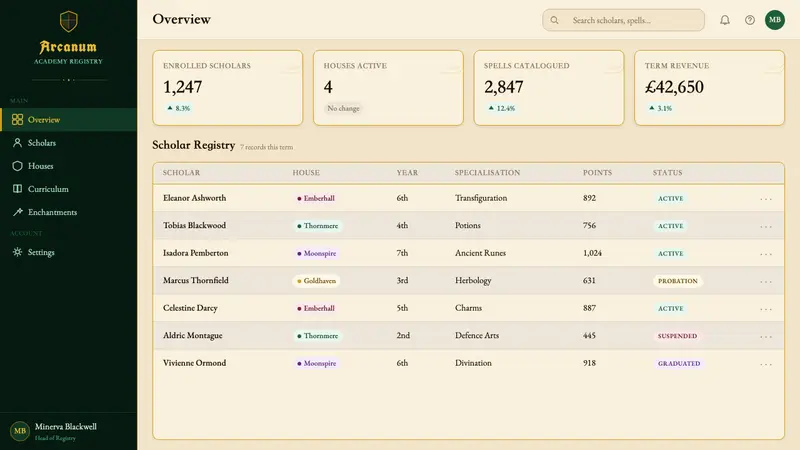Click scholar name Tobias Blackwood
Screen dimensions: 800x450
pos(194,226)
